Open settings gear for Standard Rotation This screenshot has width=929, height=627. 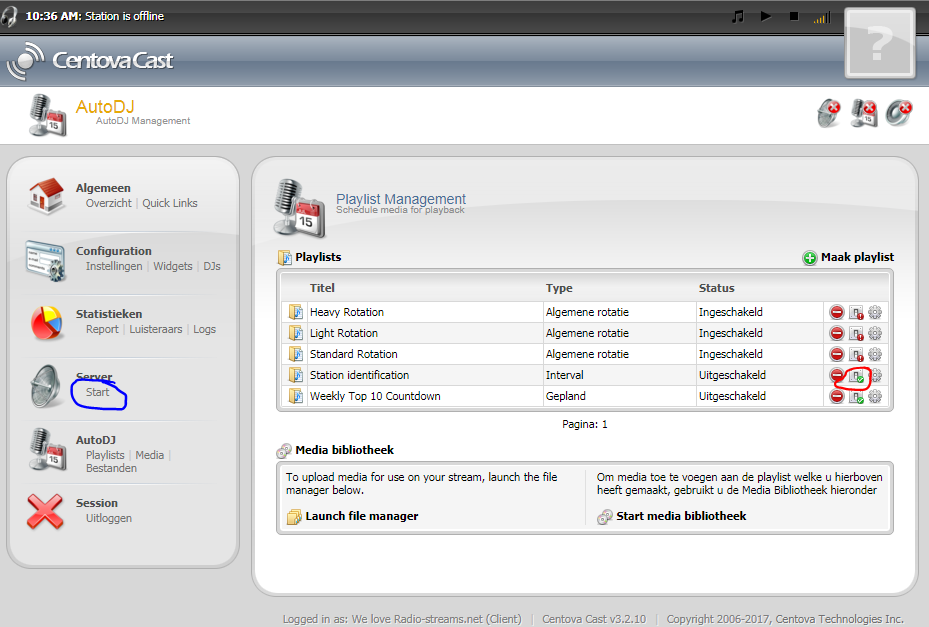point(875,355)
